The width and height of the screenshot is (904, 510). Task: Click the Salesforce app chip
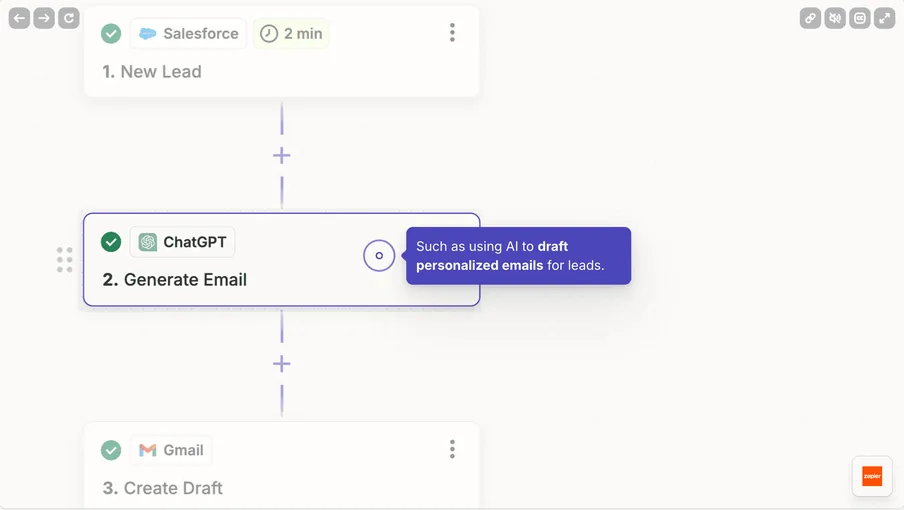(x=189, y=33)
